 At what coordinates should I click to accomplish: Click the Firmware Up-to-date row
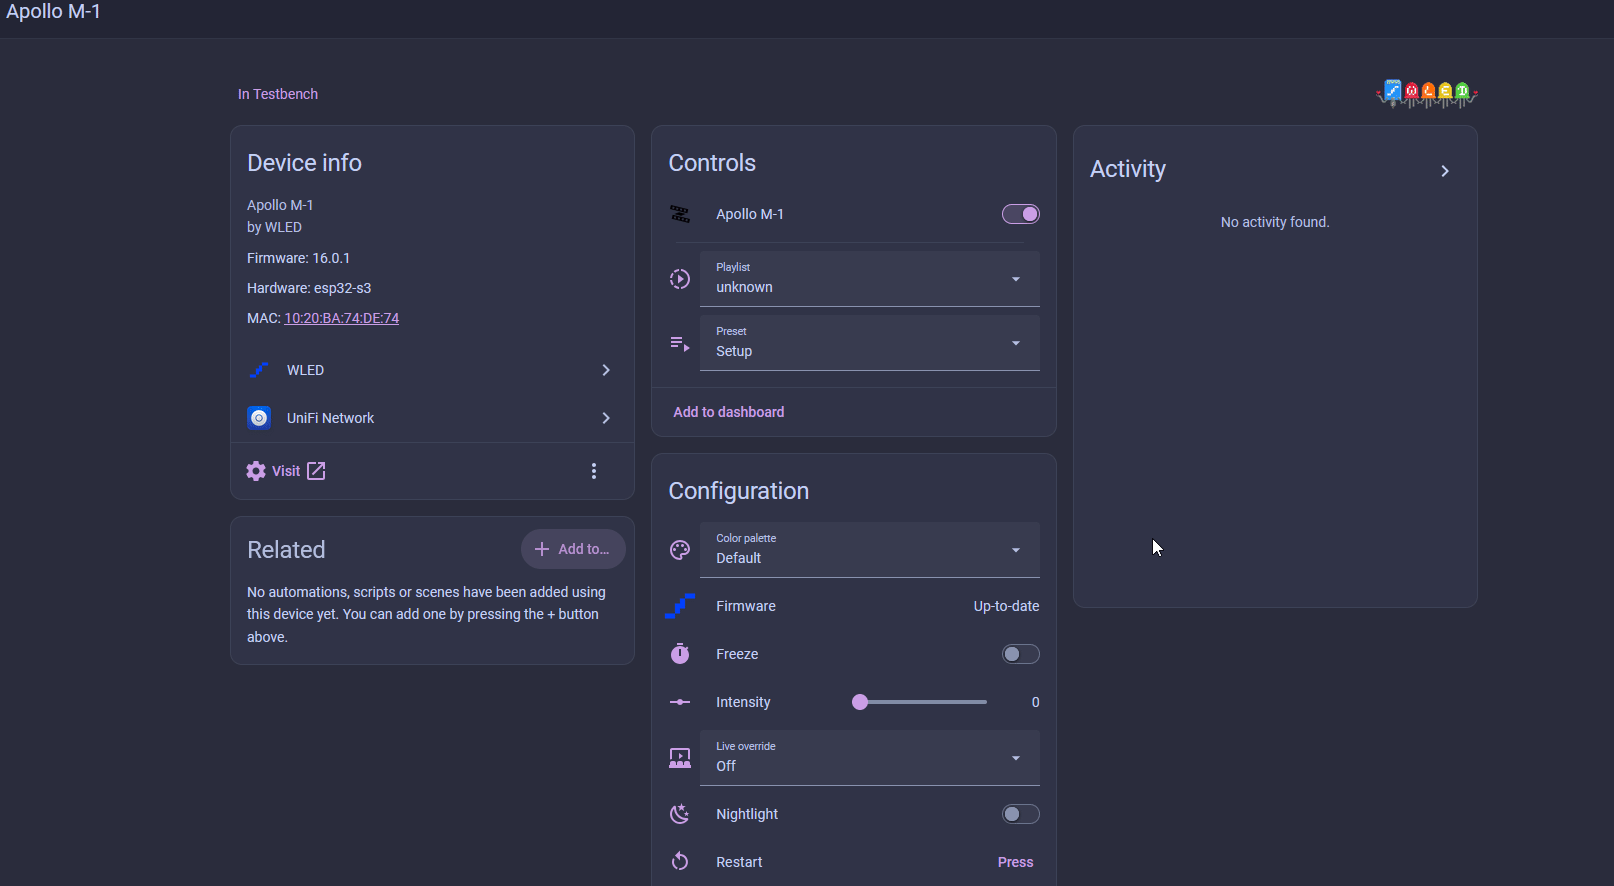click(x=854, y=606)
